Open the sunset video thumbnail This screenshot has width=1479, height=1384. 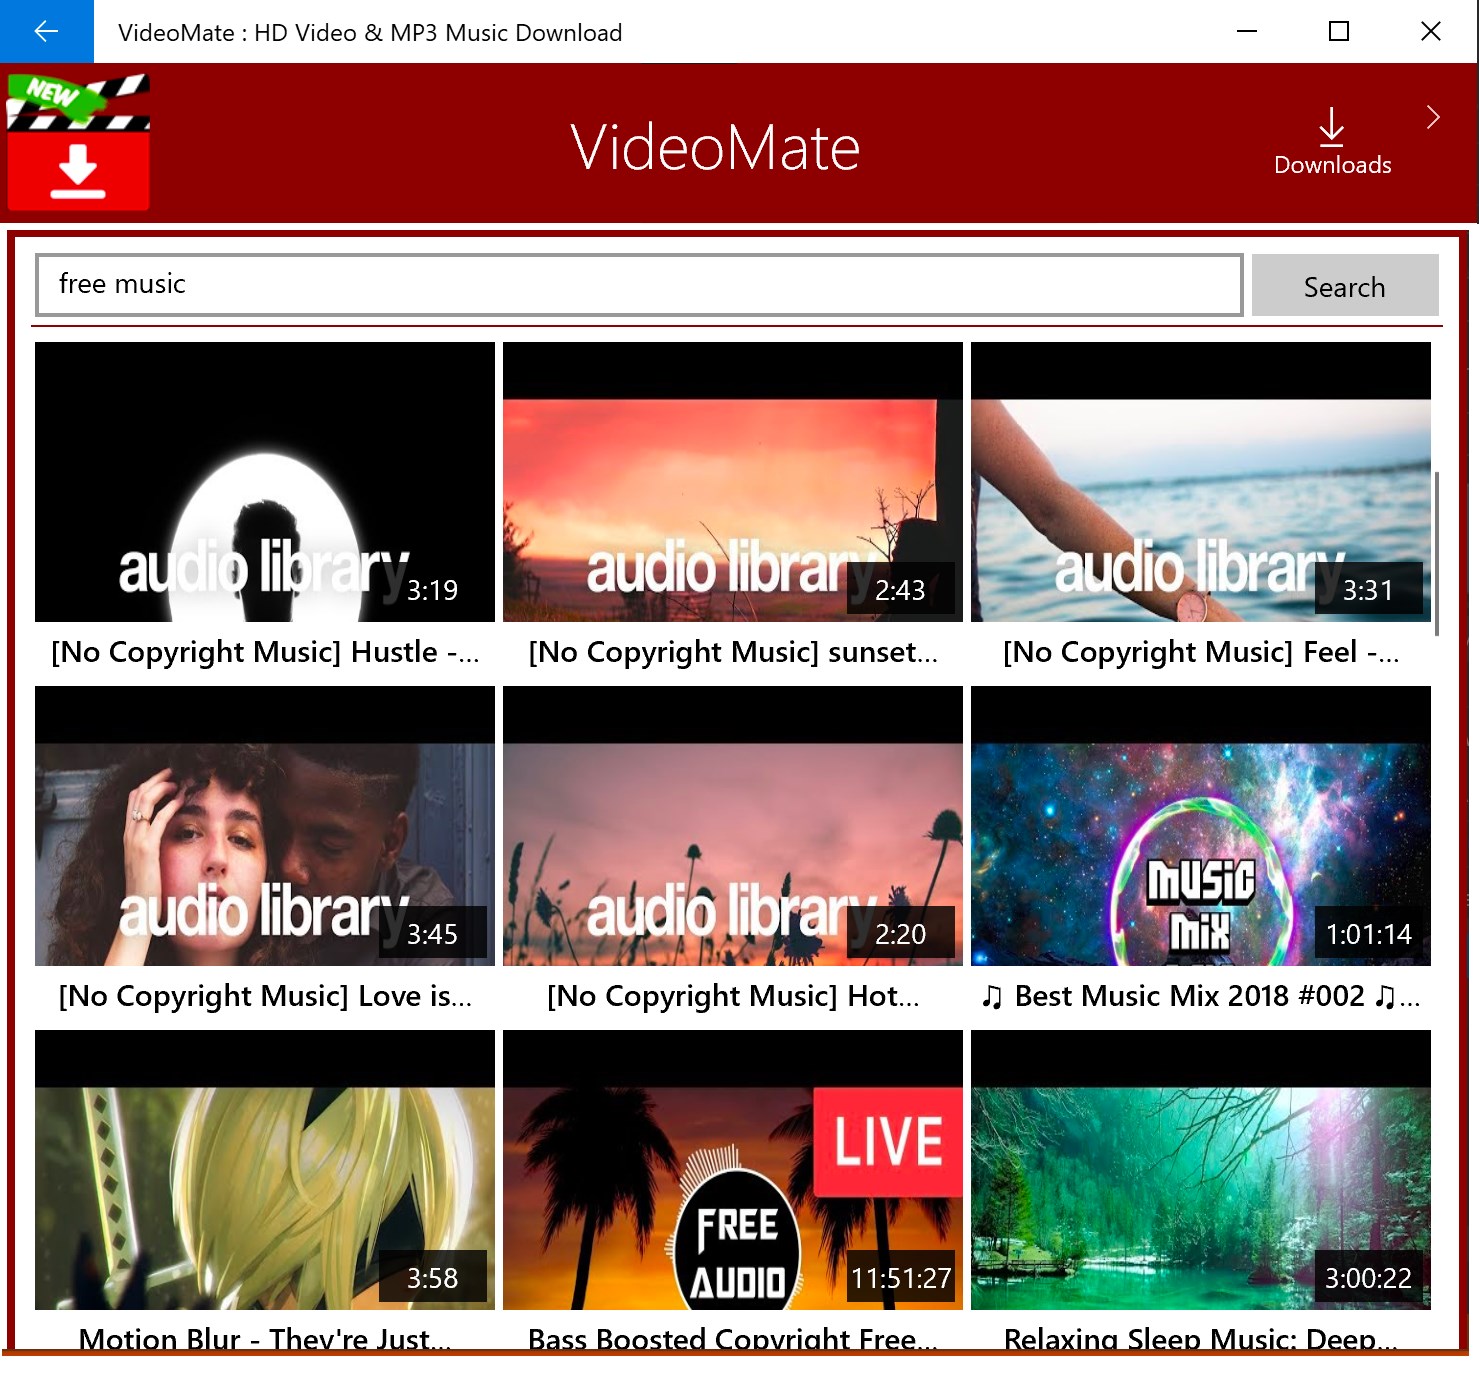(x=733, y=482)
